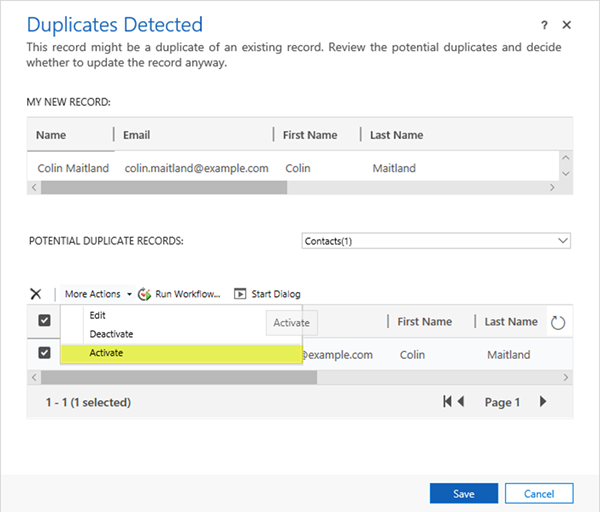Toggle the select-all checkbox in grid header
This screenshot has width=600, height=512.
tap(44, 321)
